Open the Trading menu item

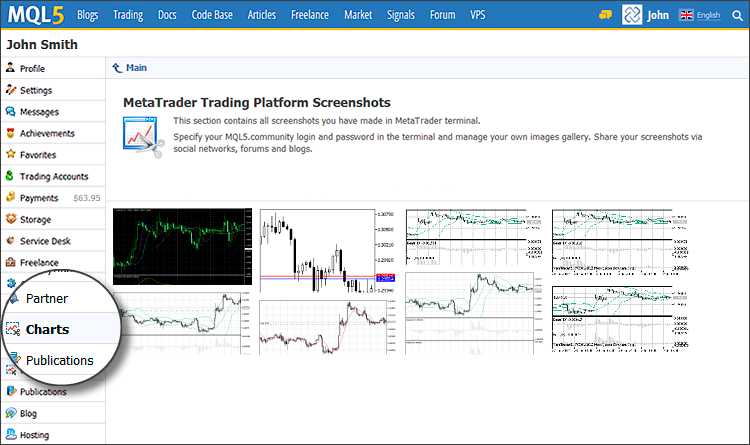point(128,15)
